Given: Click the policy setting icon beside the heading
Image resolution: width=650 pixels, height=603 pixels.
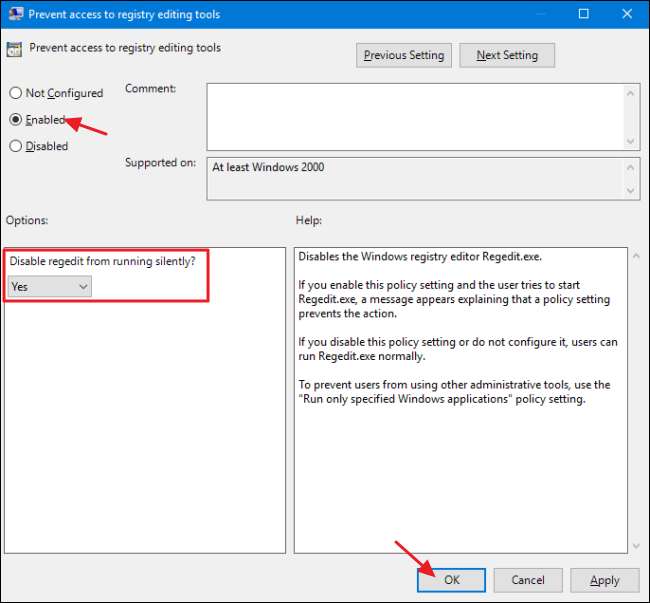Looking at the screenshot, I should [x=14, y=50].
